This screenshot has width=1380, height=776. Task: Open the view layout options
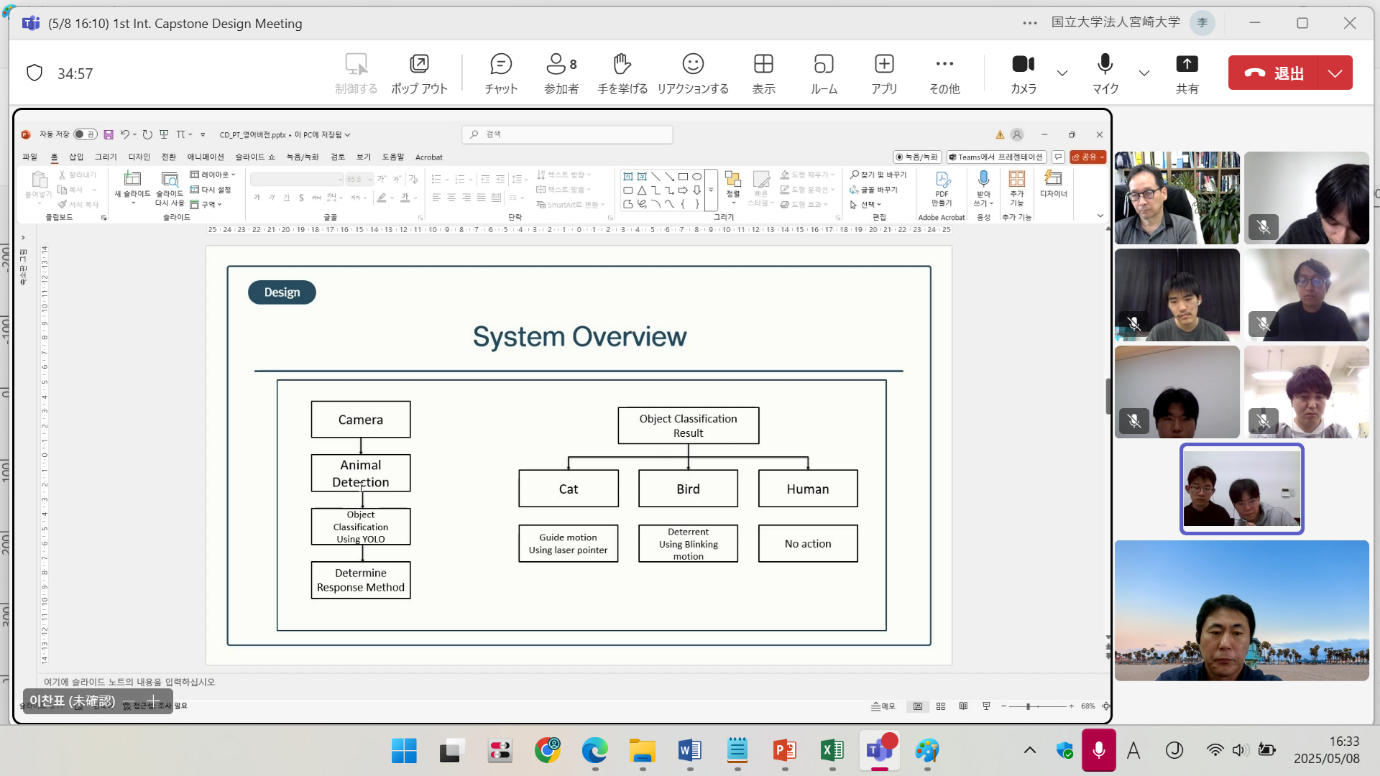click(763, 73)
